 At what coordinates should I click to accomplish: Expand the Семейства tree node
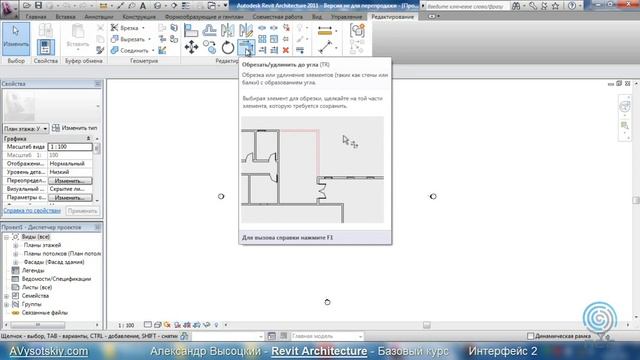pyautogui.click(x=7, y=296)
